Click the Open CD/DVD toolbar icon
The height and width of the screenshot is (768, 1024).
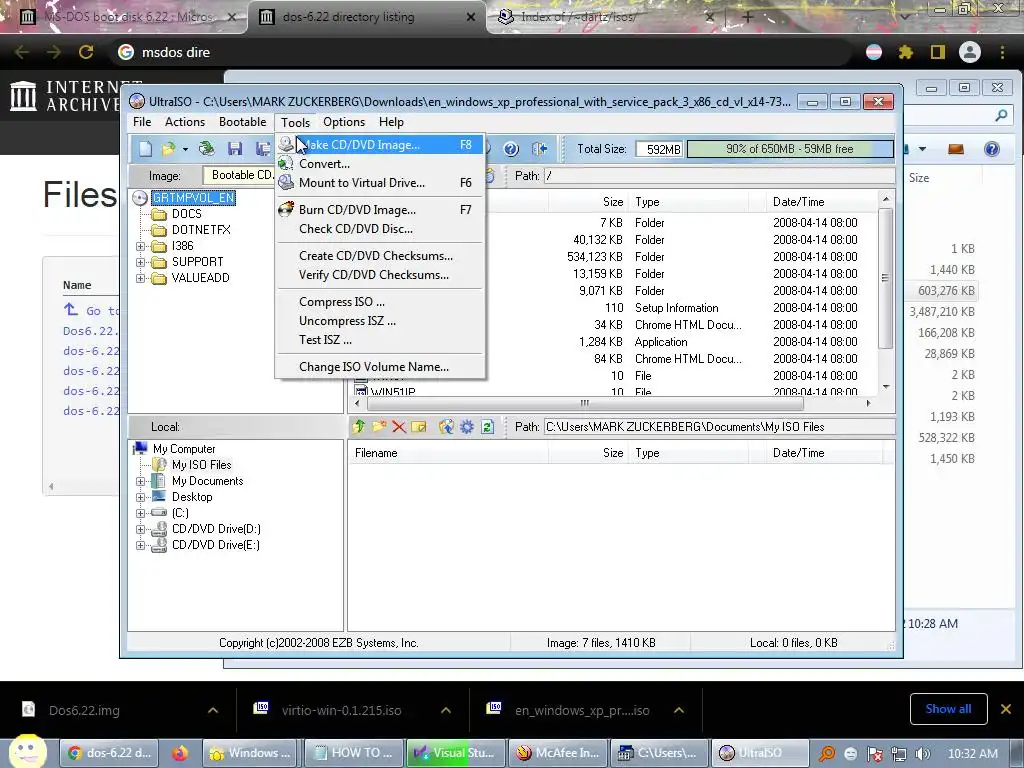coord(206,149)
